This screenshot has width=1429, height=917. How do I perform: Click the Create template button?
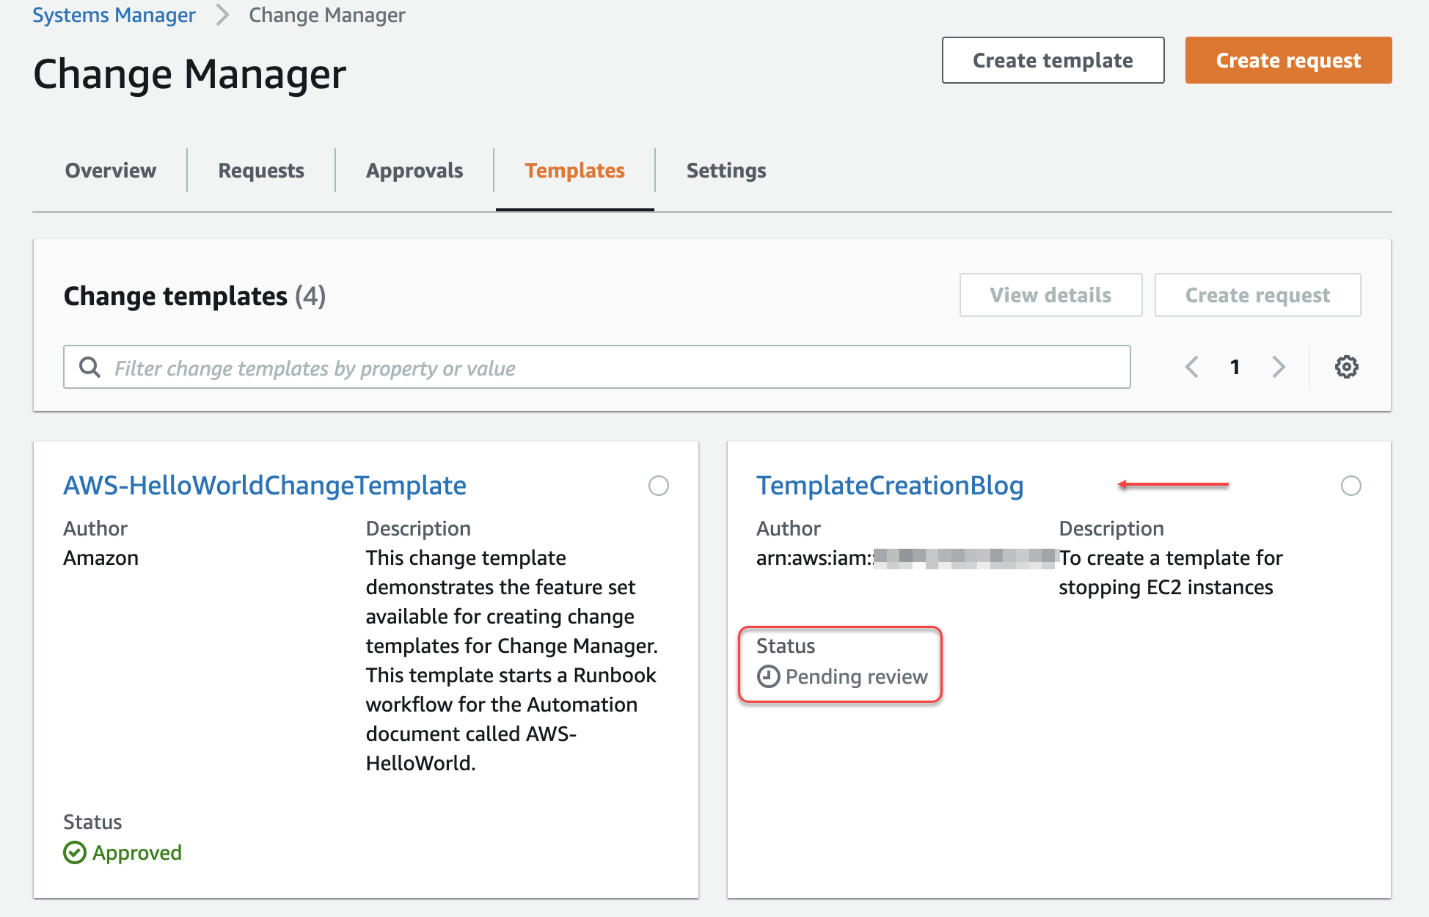click(x=1052, y=60)
